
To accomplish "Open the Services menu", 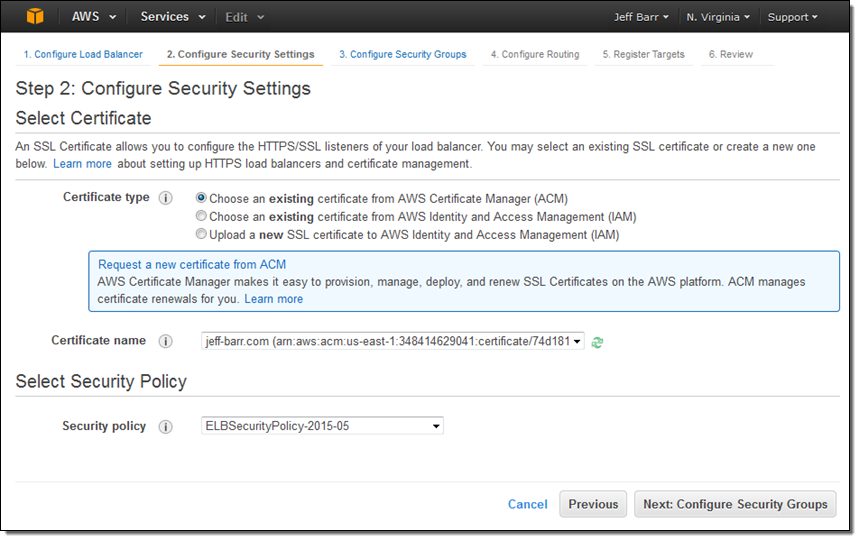I will [x=172, y=17].
